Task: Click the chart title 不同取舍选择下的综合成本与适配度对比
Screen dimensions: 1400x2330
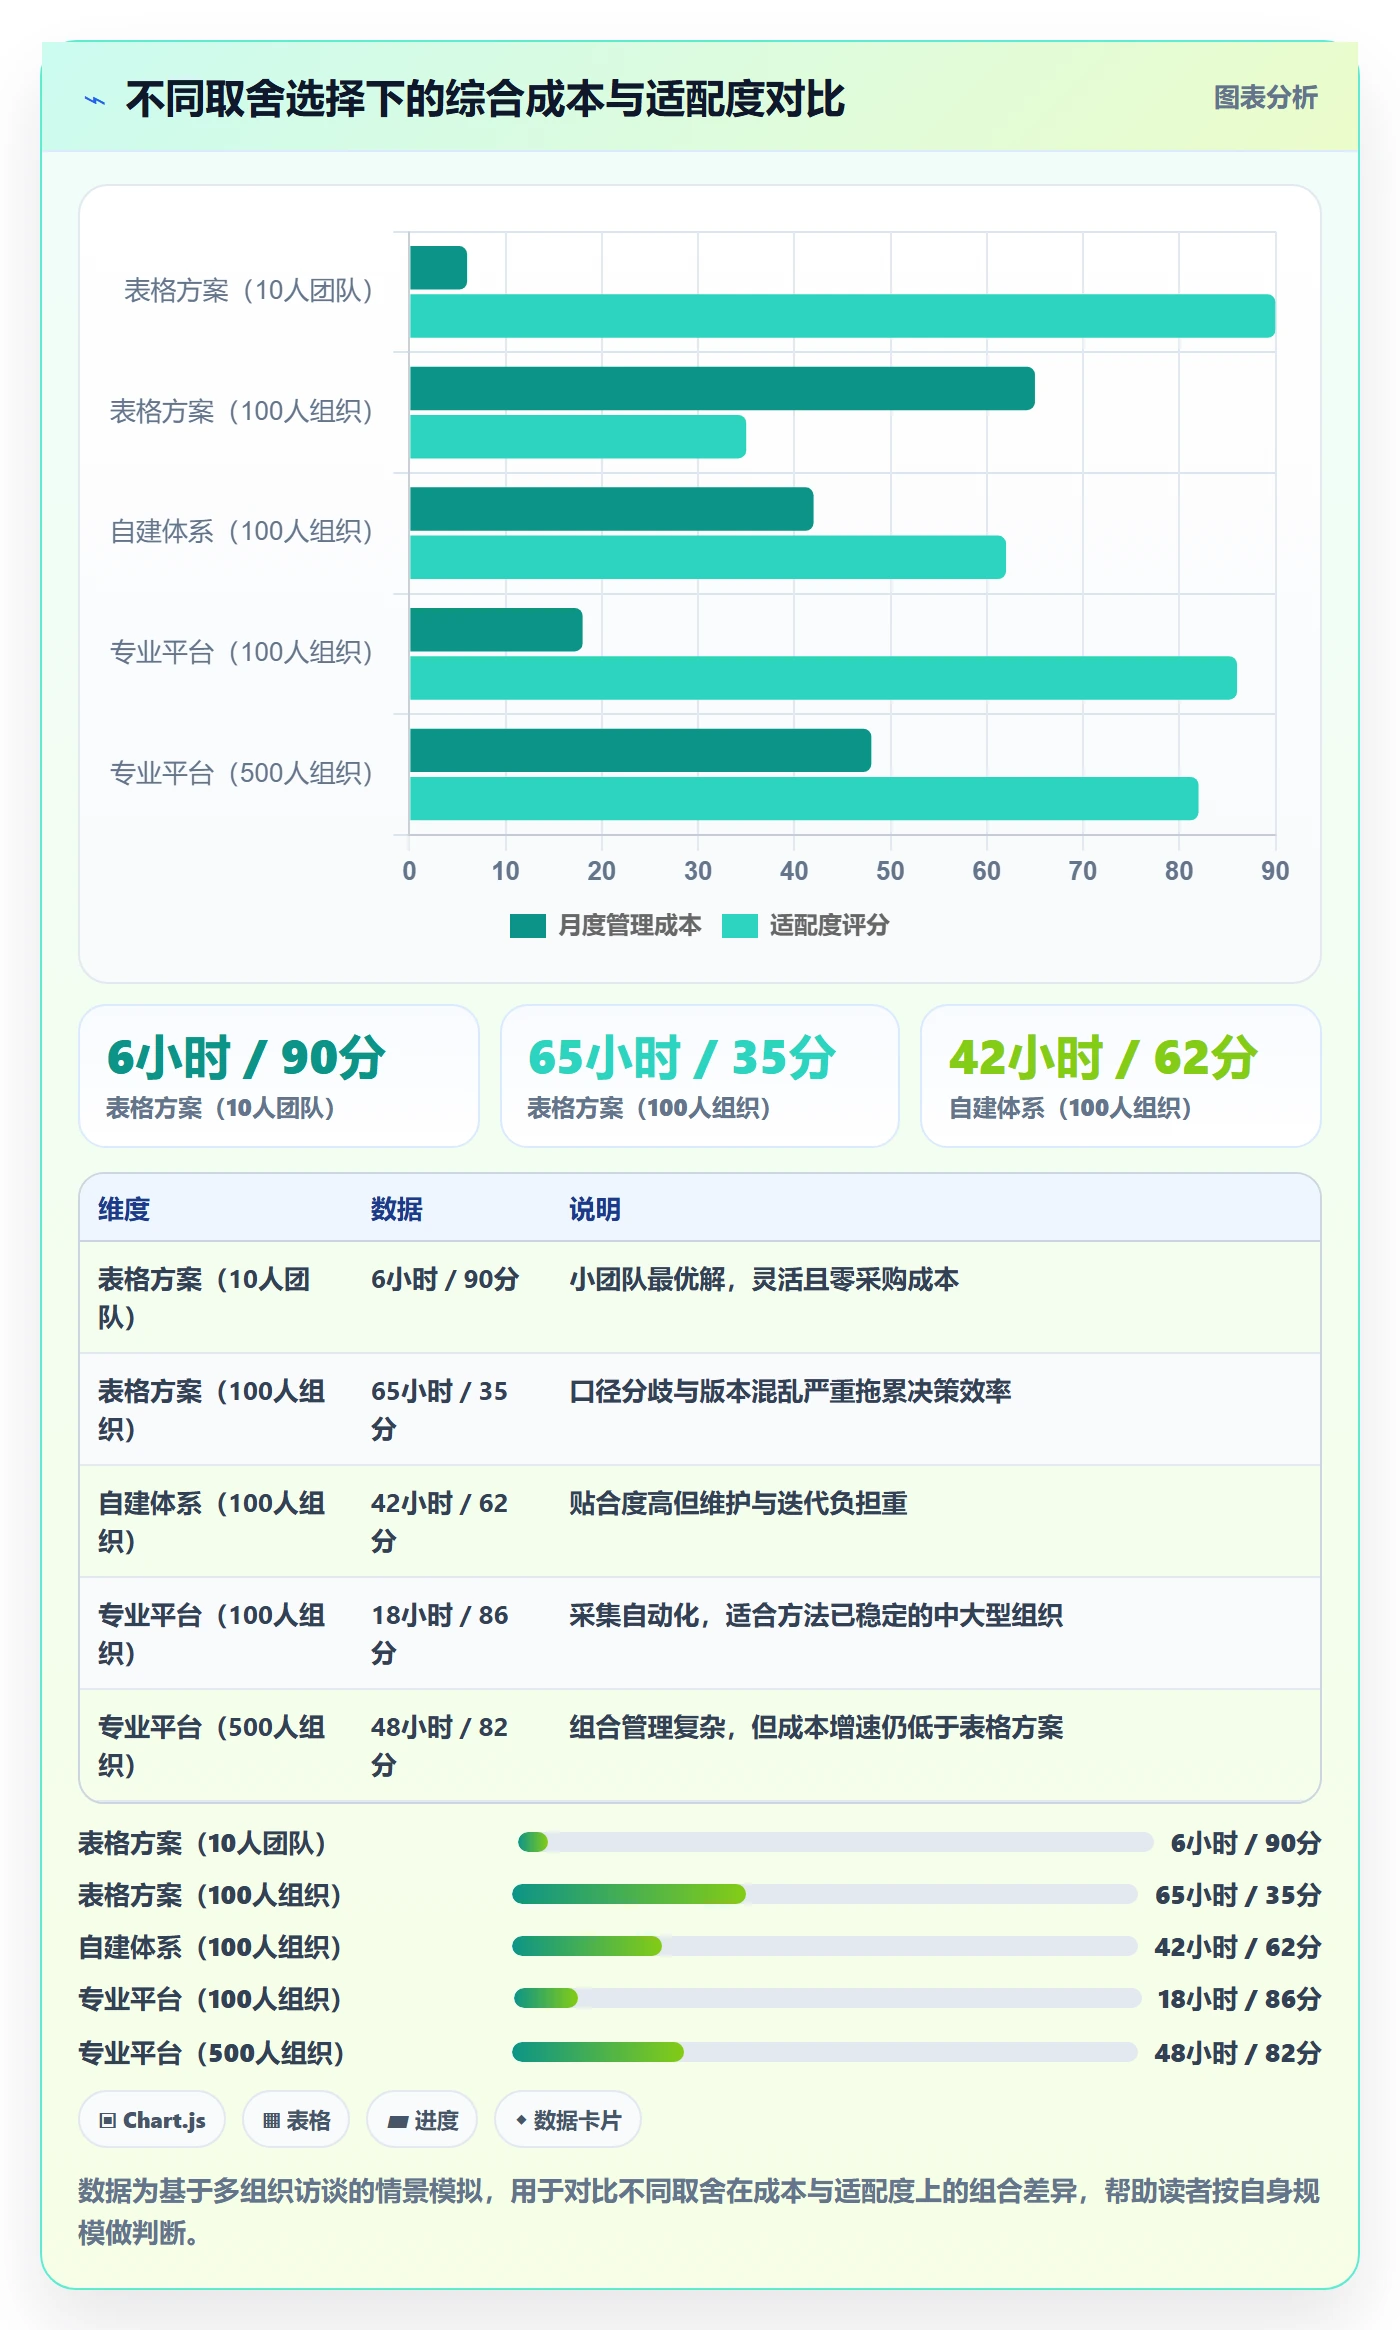Action: tap(486, 99)
